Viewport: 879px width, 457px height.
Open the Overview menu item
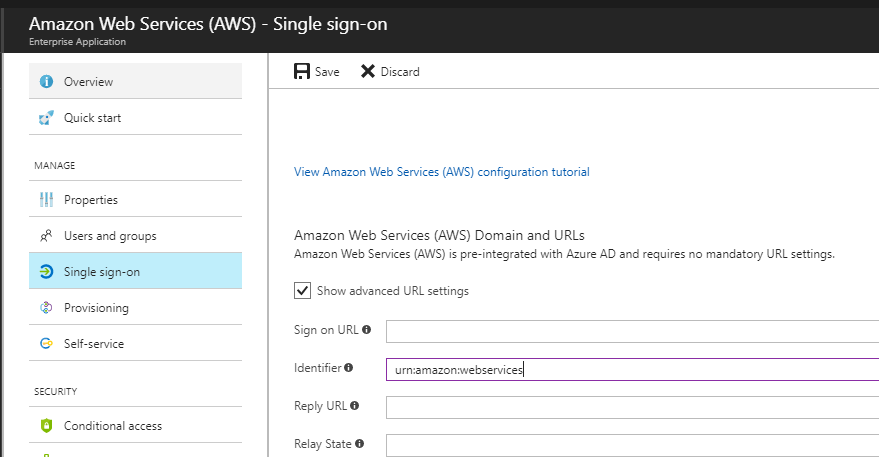136,81
